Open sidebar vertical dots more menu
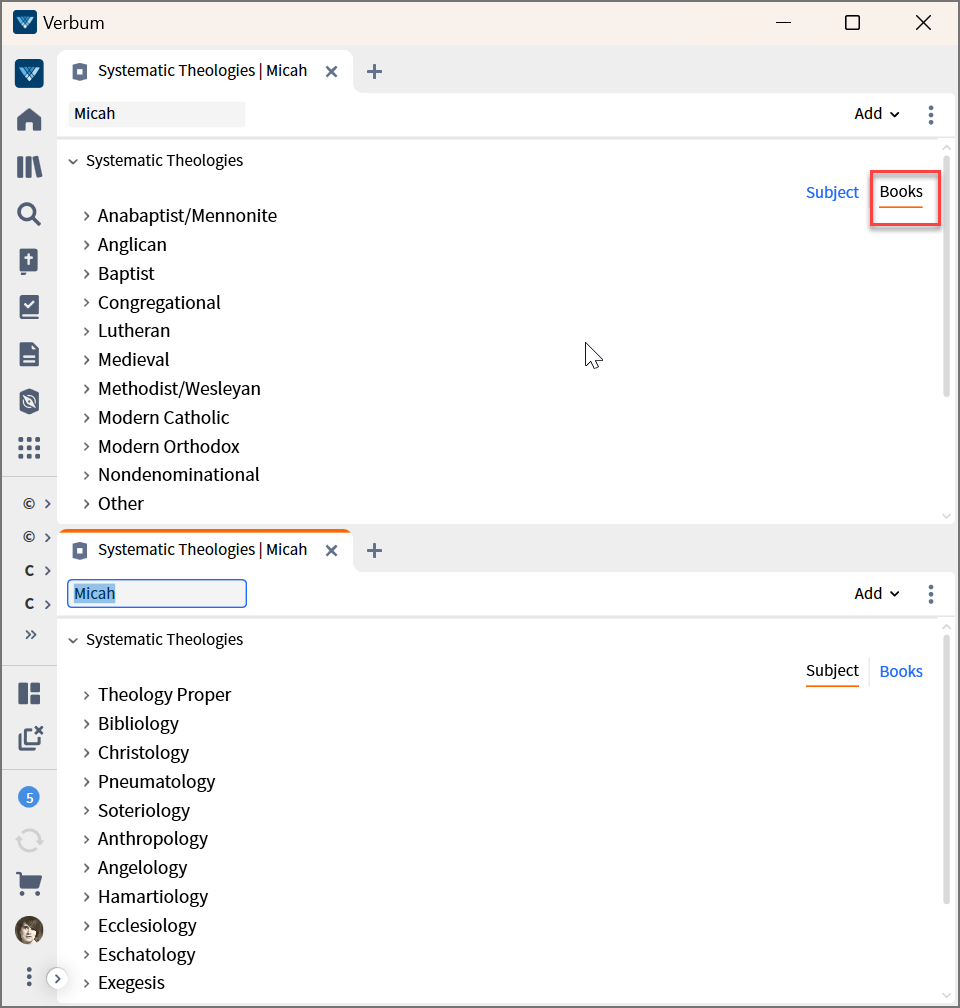The image size is (960, 1008). [x=29, y=976]
